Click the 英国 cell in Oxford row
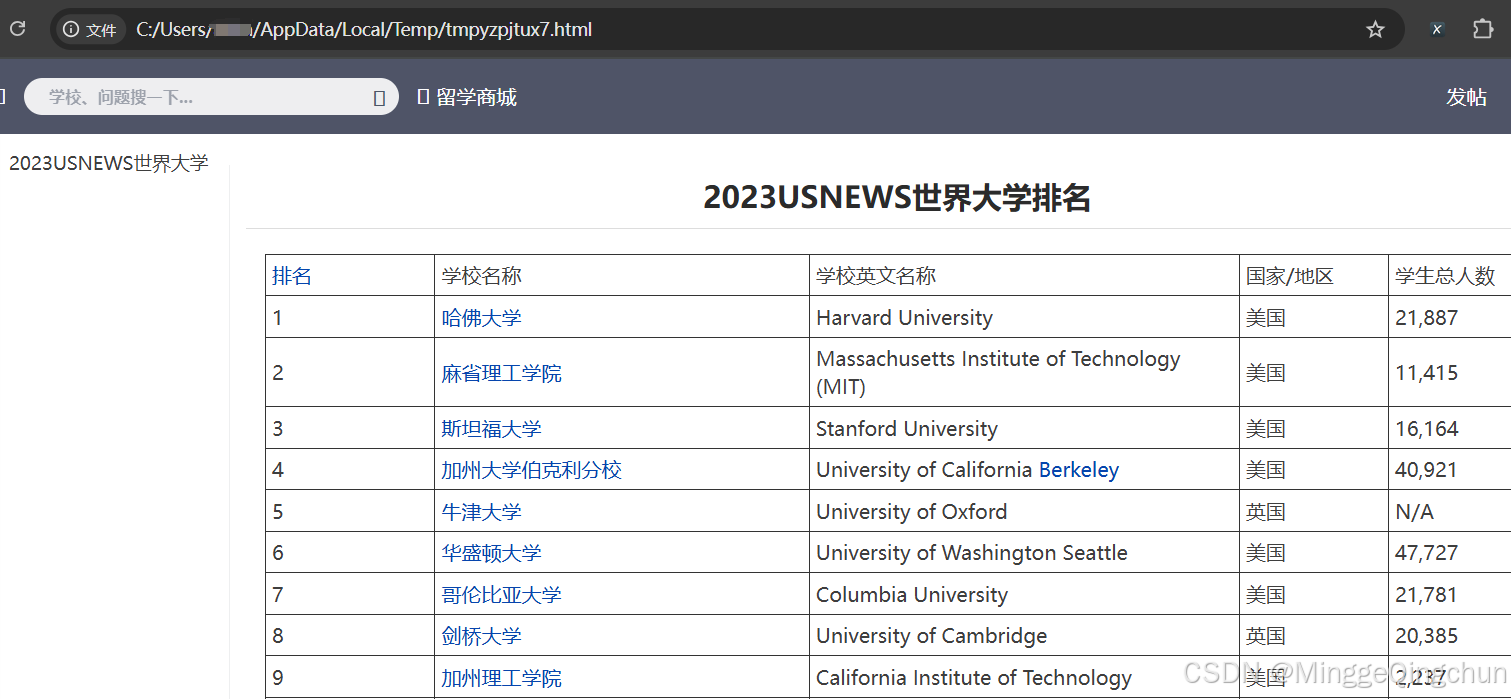 click(1314, 512)
